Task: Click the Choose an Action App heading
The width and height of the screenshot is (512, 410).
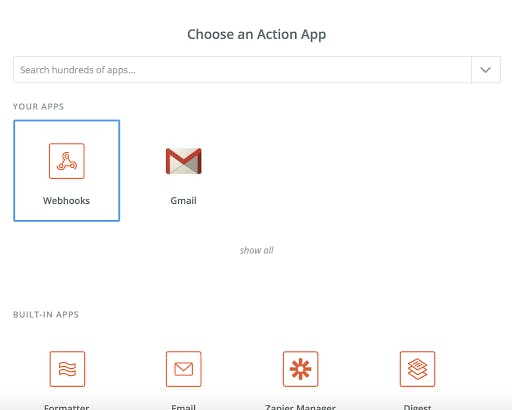Action: click(x=257, y=35)
